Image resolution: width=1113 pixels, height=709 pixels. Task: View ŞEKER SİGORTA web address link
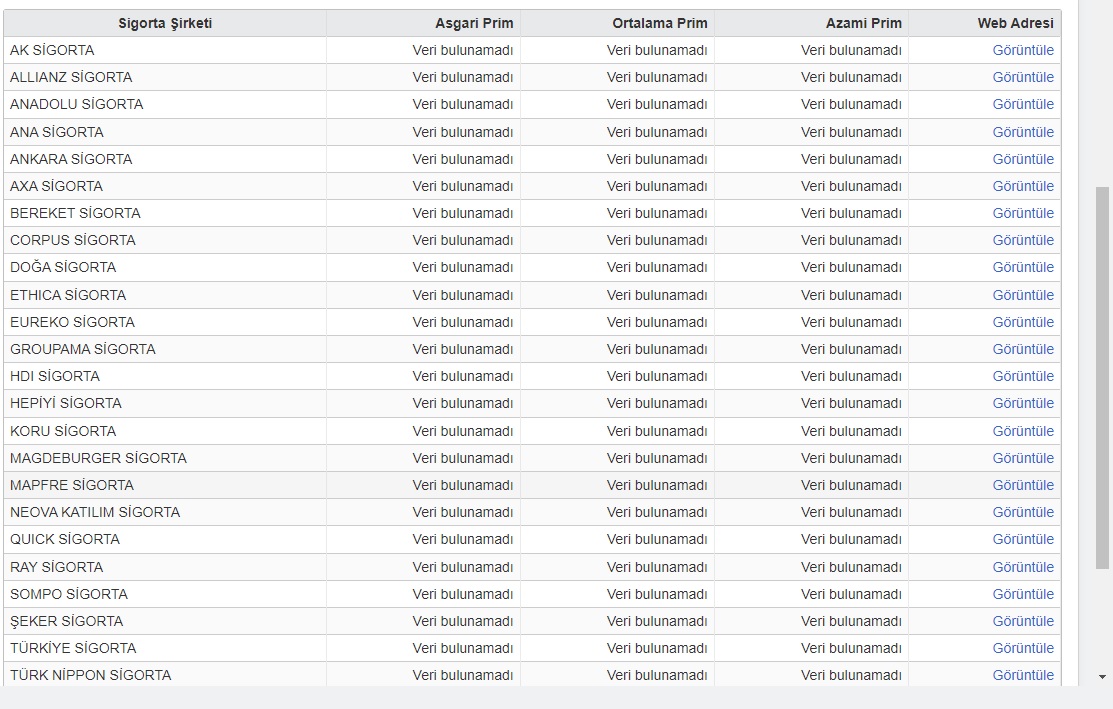tap(1023, 620)
